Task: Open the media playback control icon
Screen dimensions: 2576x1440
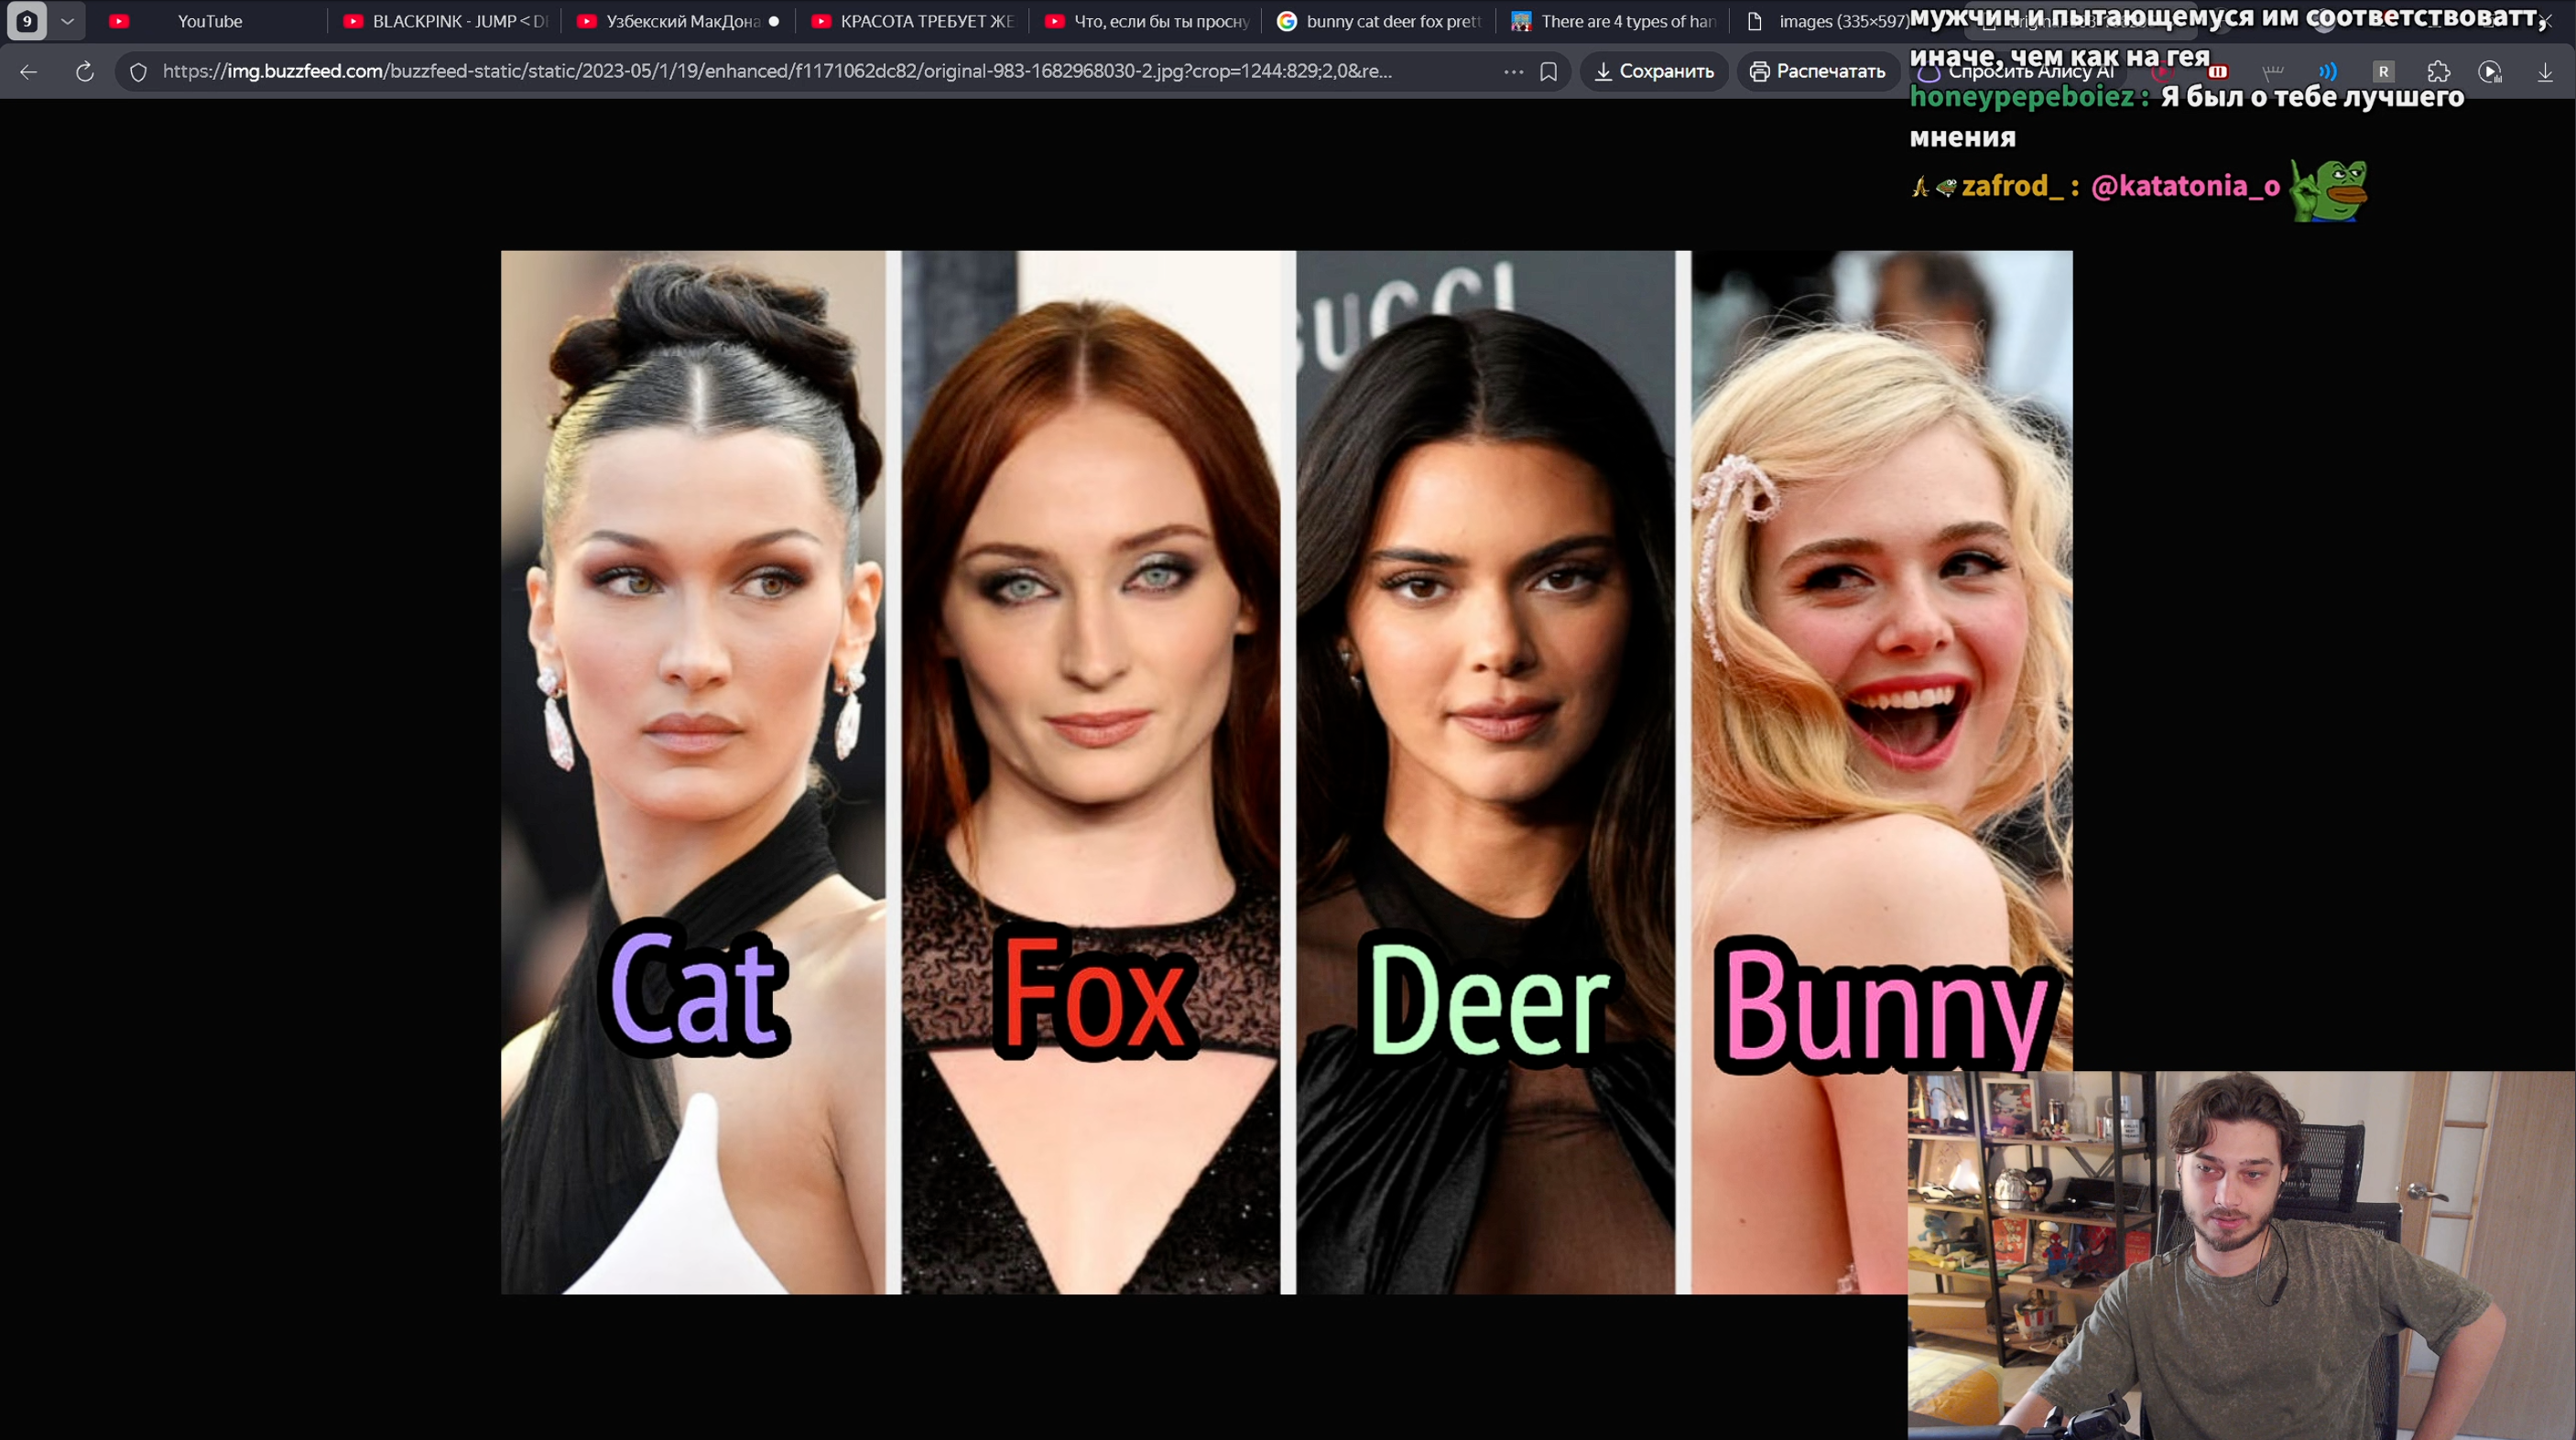Action: (2490, 71)
